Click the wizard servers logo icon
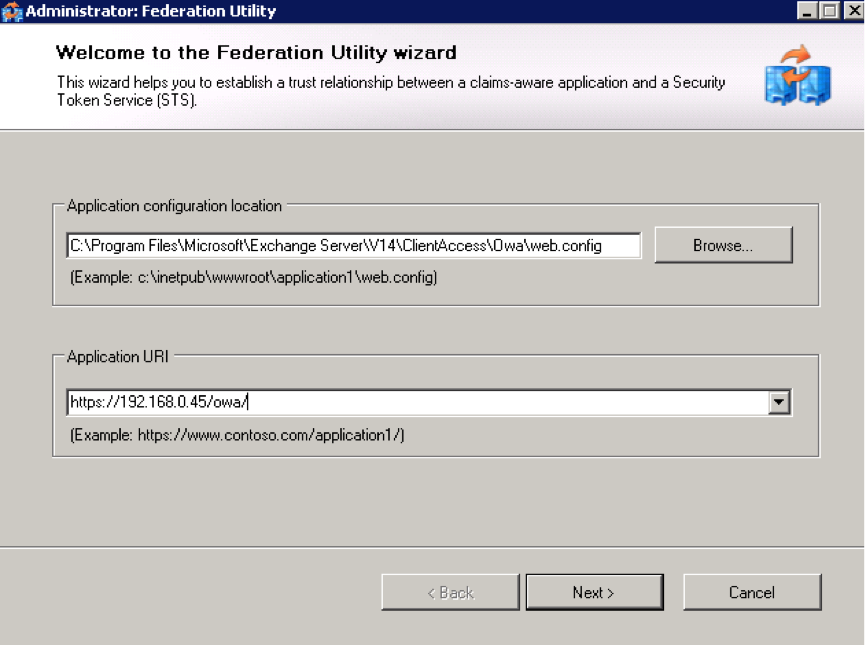 pyautogui.click(x=798, y=76)
